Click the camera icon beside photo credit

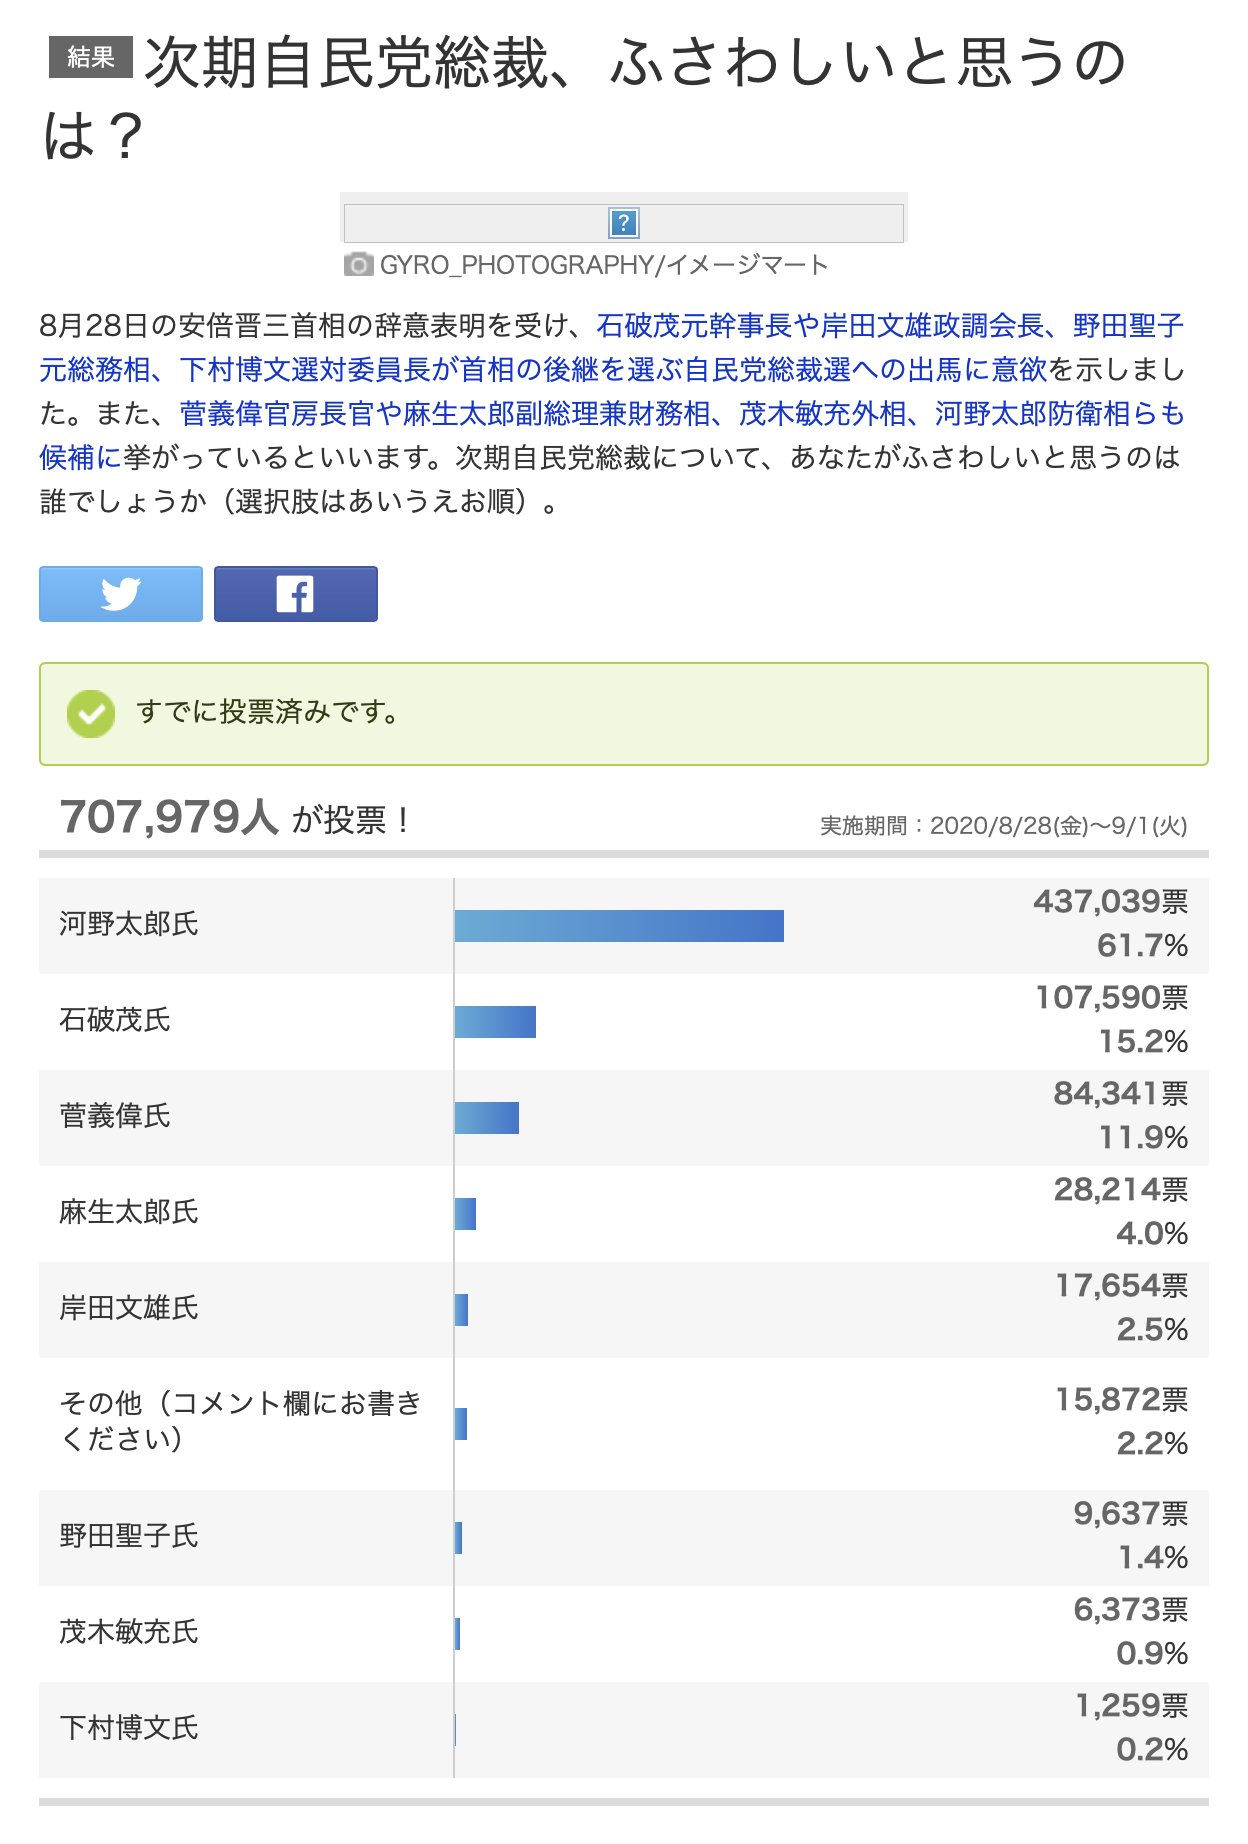coord(358,265)
